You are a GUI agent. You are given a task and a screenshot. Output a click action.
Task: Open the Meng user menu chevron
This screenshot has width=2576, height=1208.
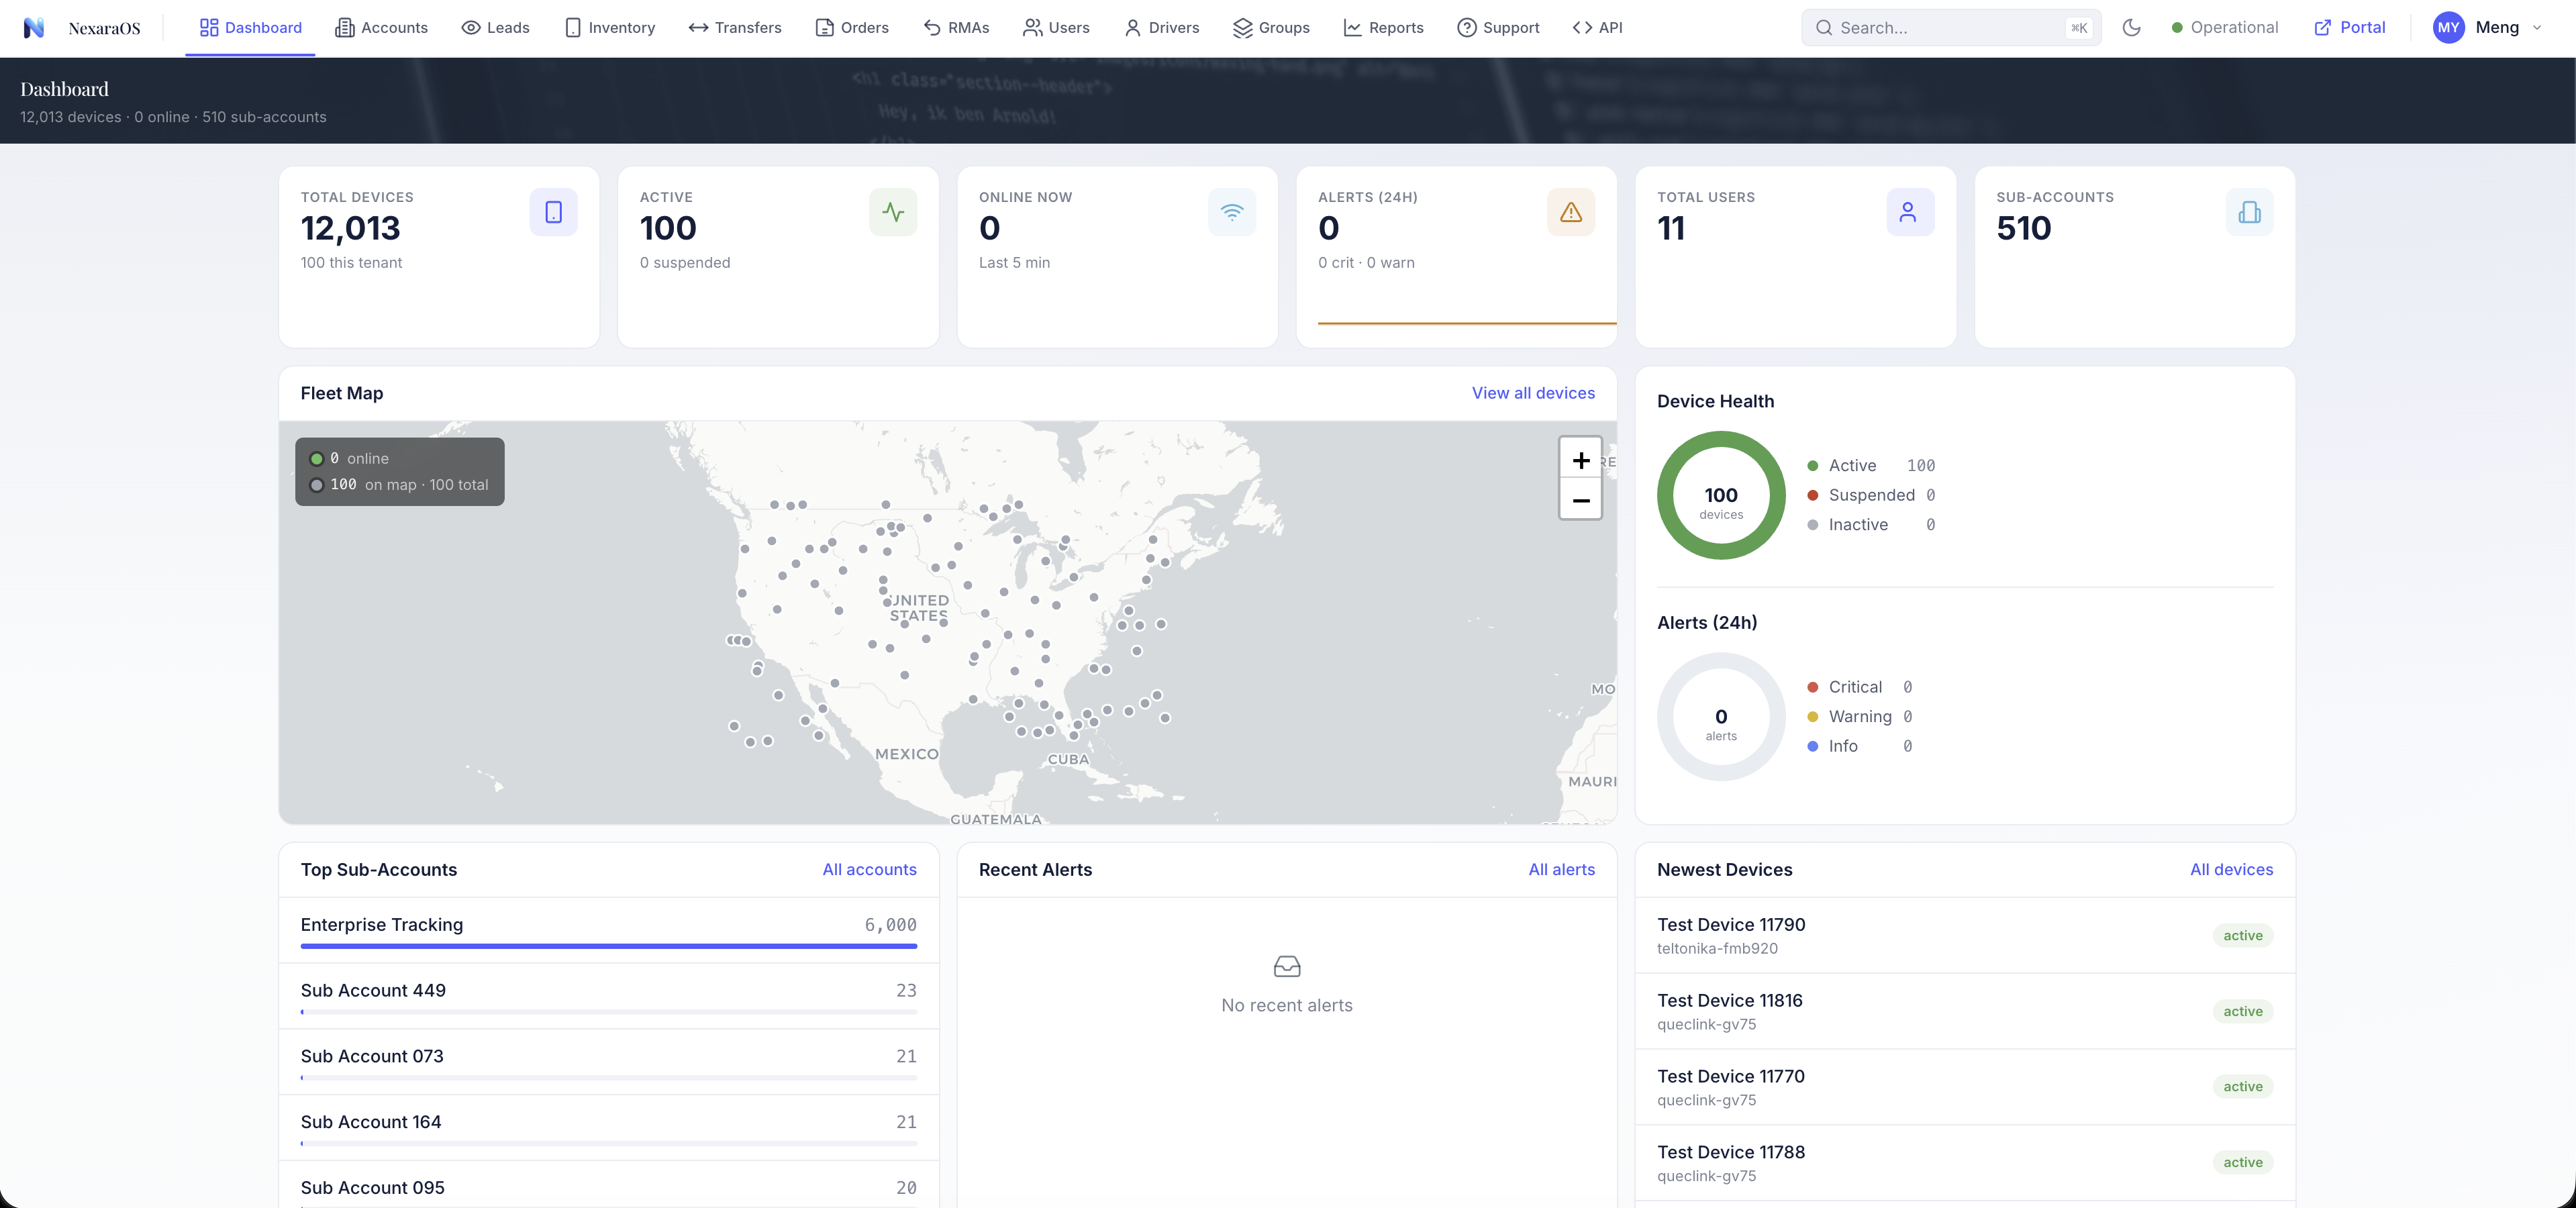2537,28
